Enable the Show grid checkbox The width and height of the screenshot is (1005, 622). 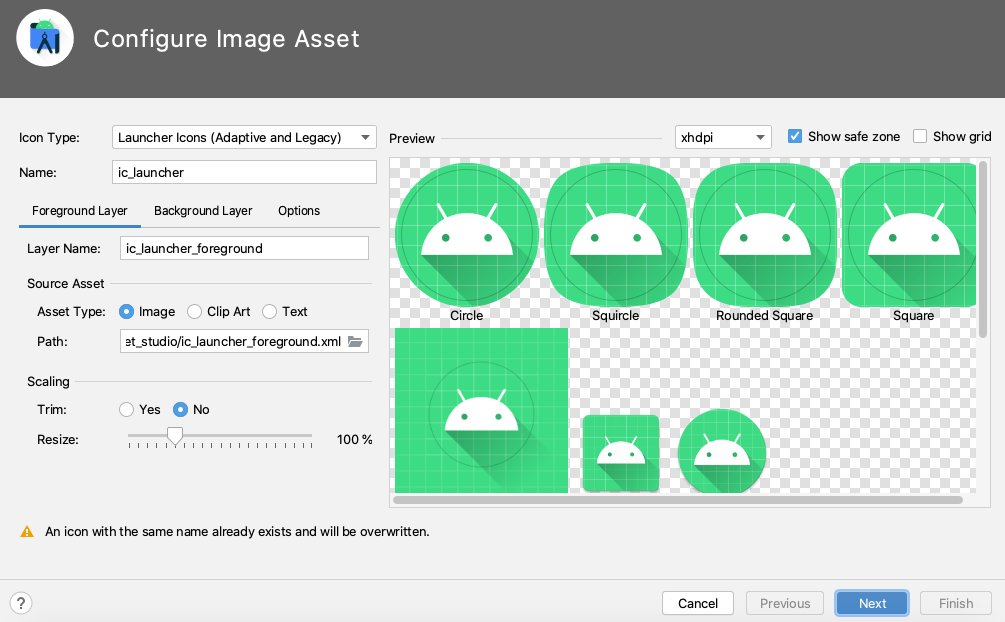click(920, 136)
